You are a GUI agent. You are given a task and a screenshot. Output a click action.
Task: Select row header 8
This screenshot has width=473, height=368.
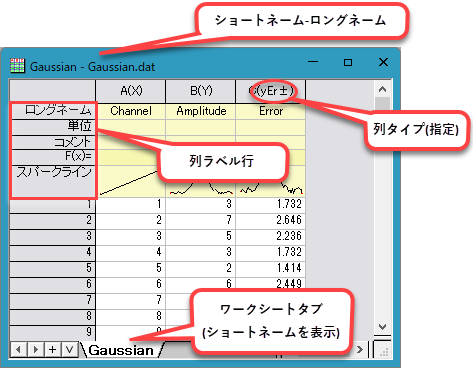[53, 317]
